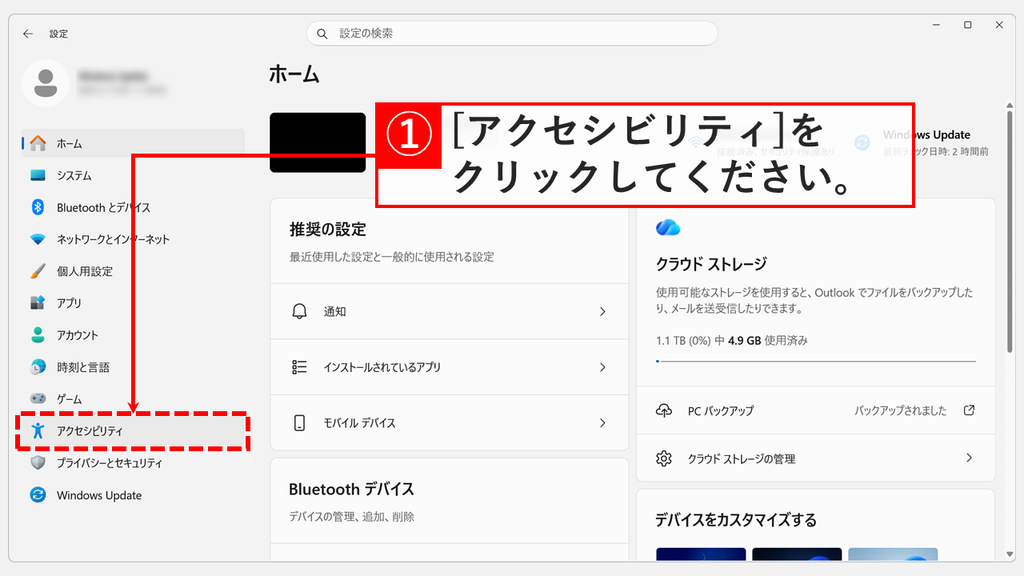Click the Privacy shield icon

[38, 462]
